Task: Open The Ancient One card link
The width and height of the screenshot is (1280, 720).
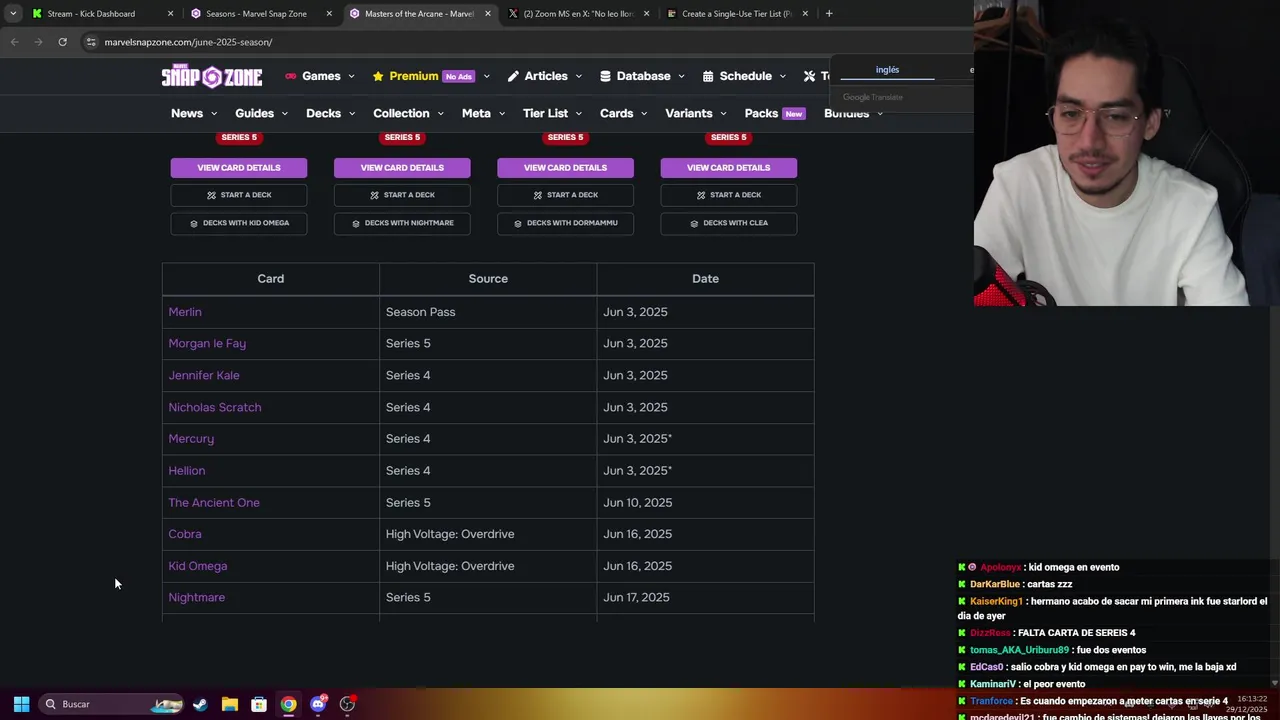Action: pos(214,502)
